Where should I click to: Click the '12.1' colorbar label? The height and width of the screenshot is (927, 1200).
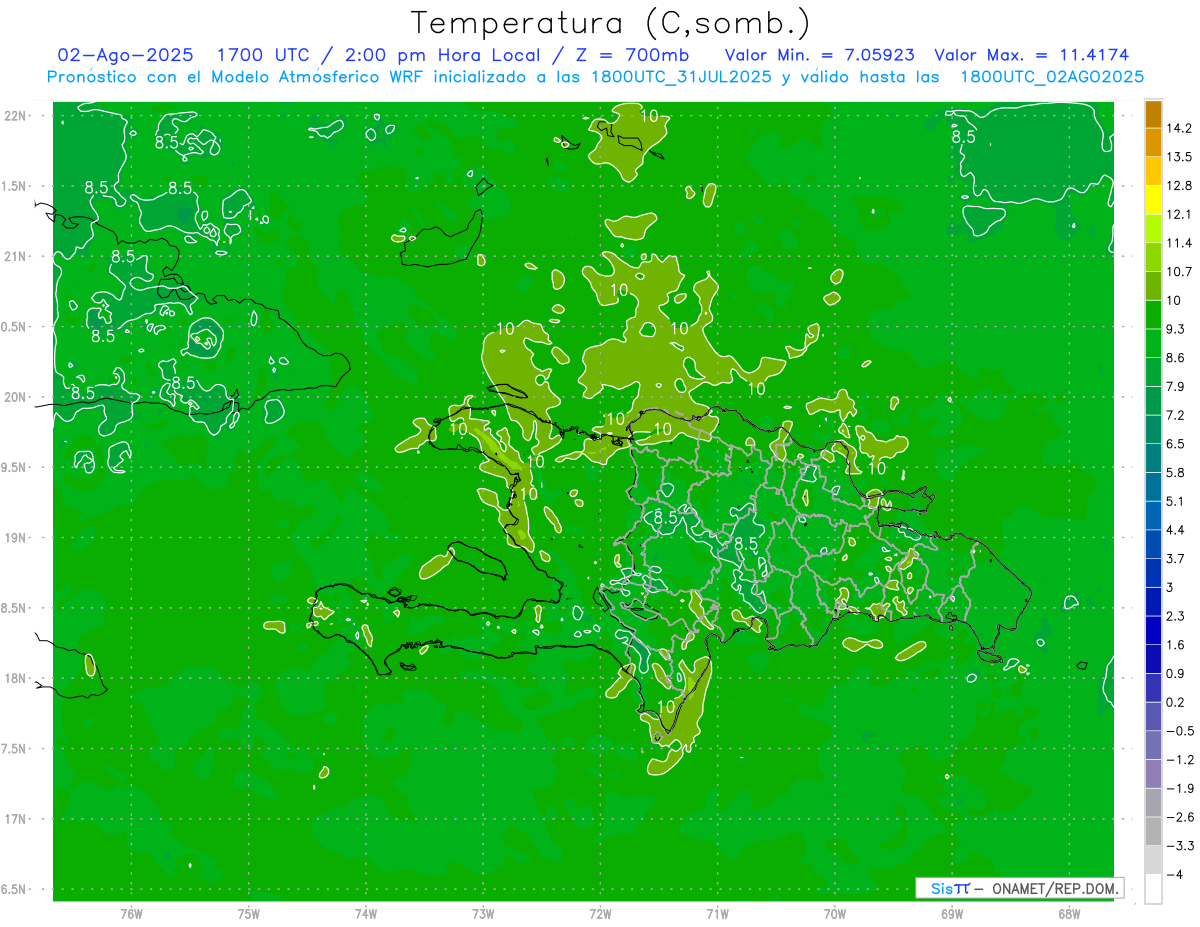point(1180,214)
